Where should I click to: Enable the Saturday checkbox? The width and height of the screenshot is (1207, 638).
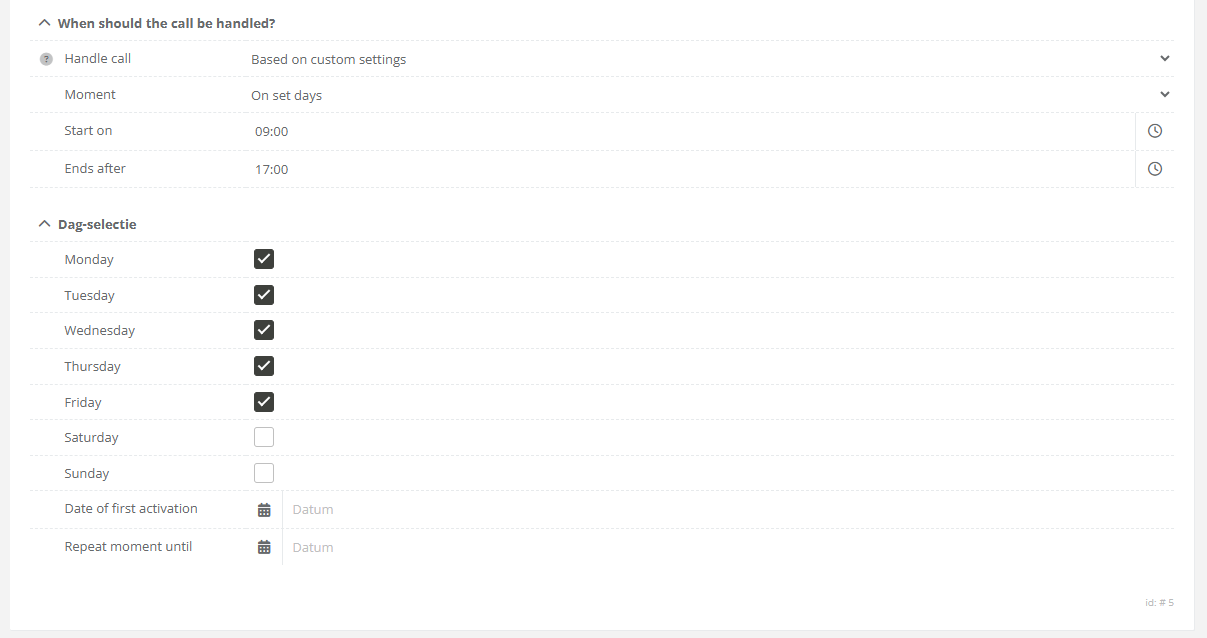tap(264, 437)
